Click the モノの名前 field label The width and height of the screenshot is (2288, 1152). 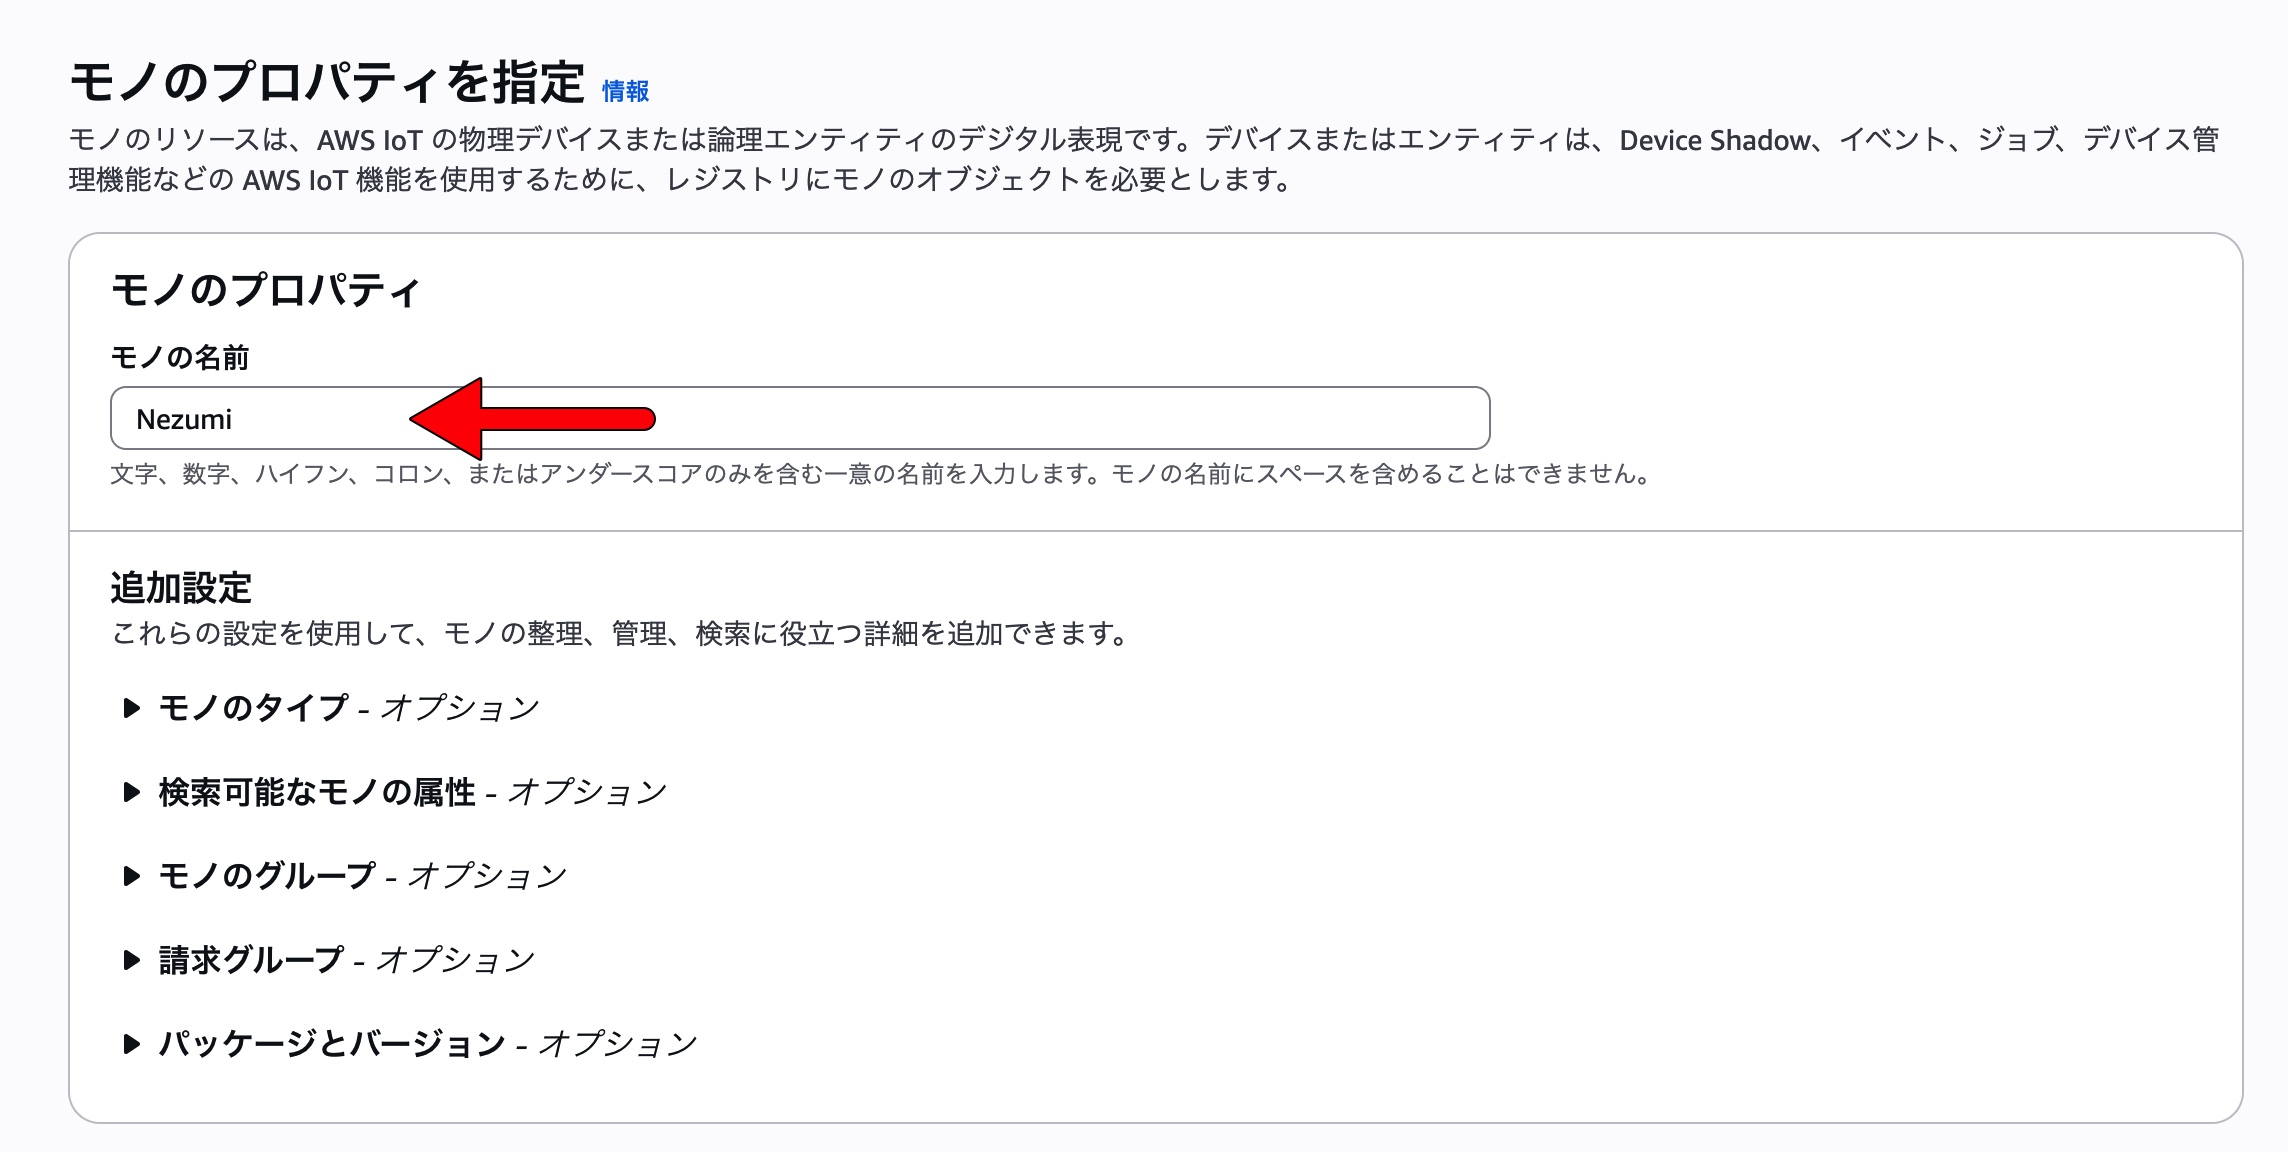point(180,357)
